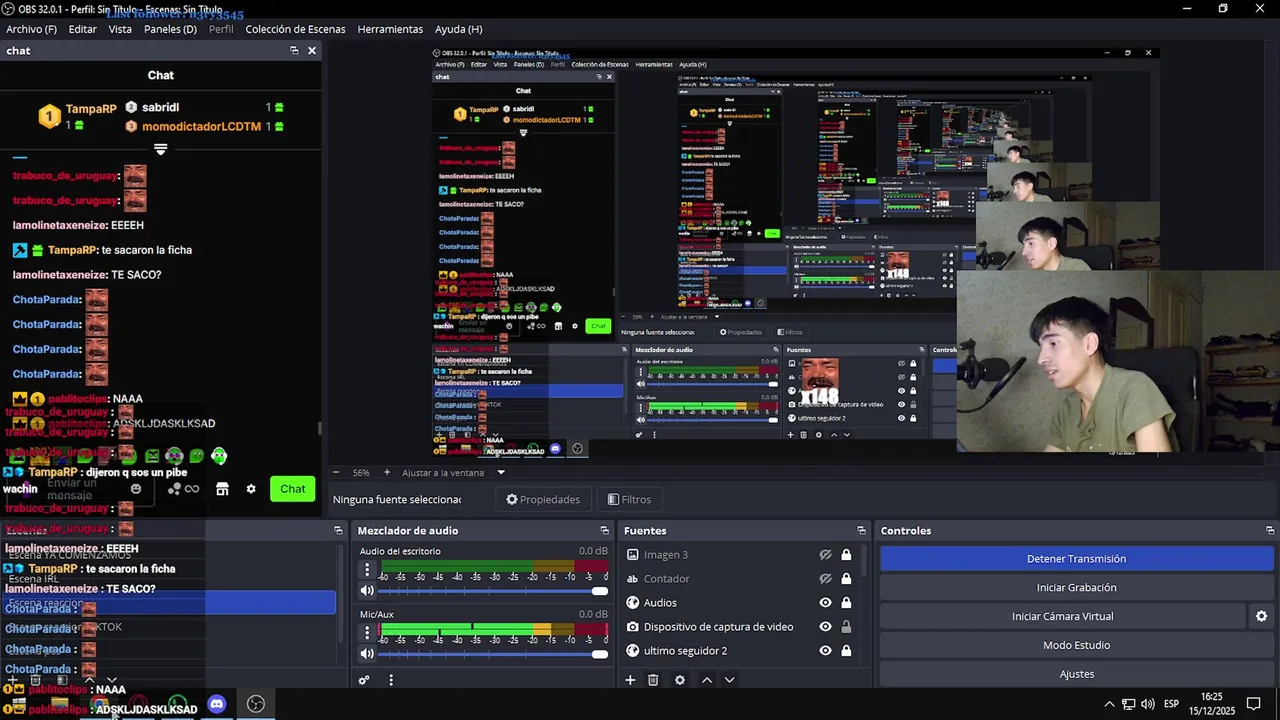Open OBS icon in the taskbar

[256, 704]
